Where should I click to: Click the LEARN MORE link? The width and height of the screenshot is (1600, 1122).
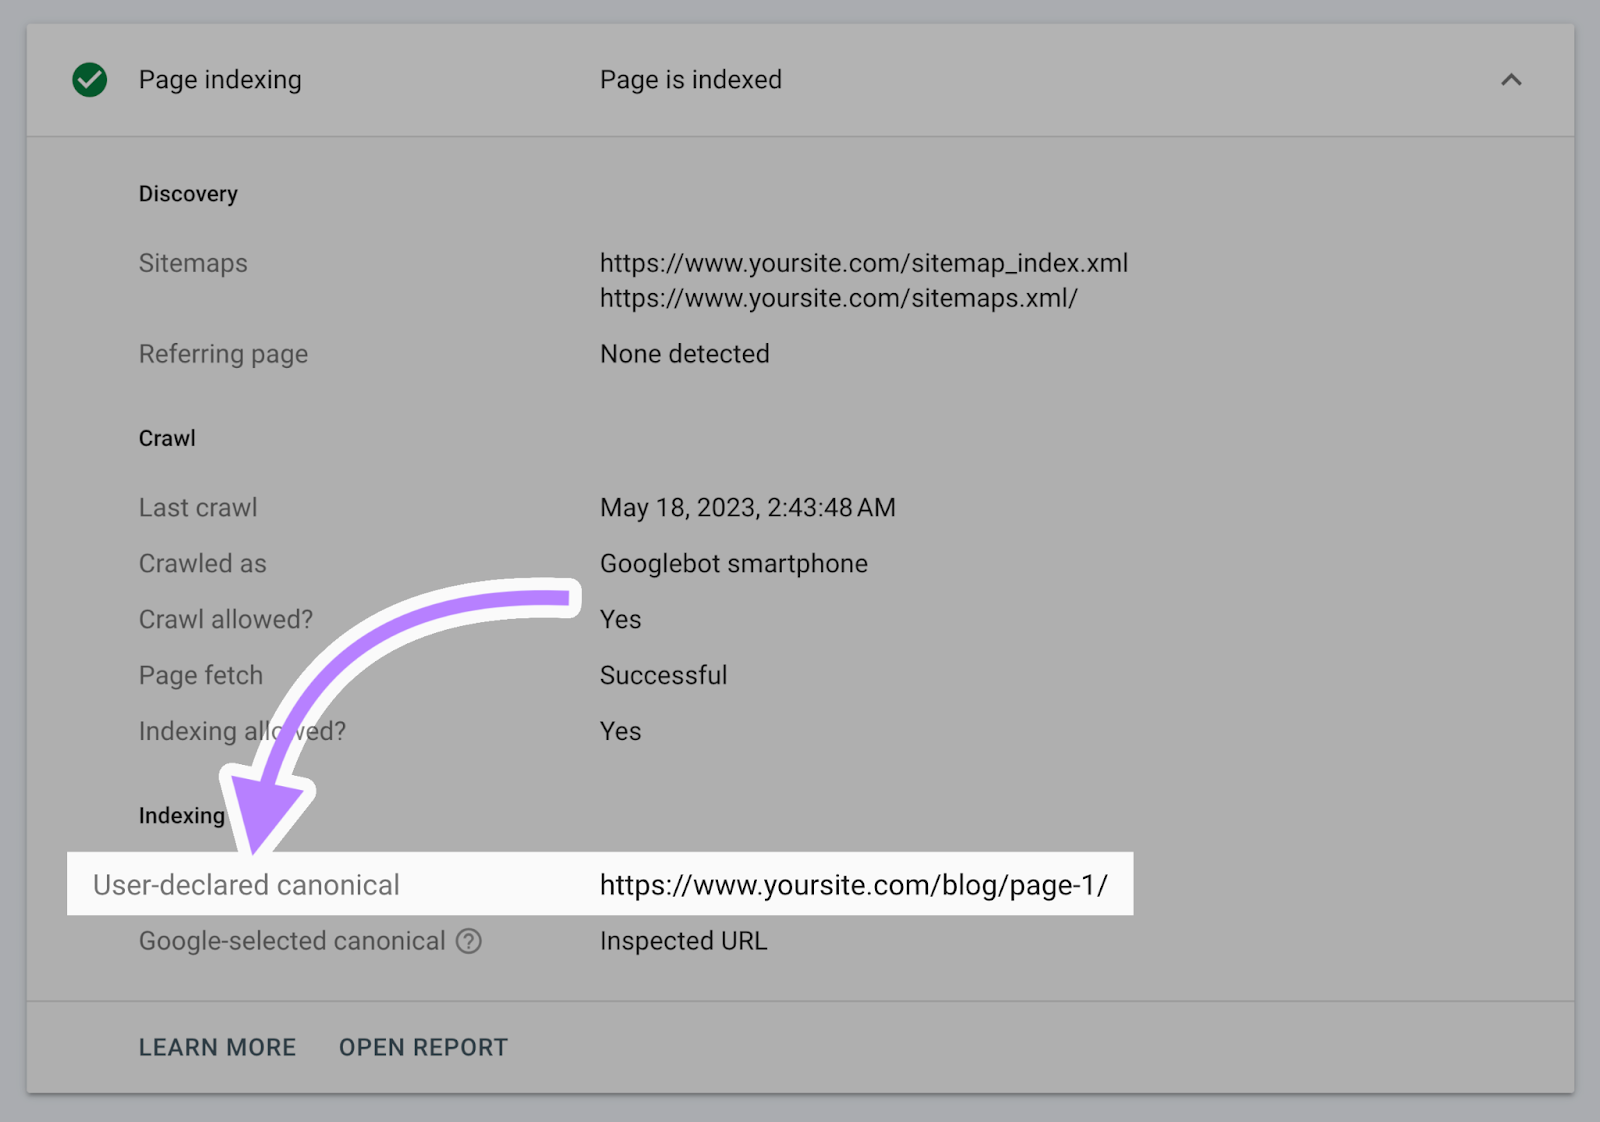(x=217, y=1047)
